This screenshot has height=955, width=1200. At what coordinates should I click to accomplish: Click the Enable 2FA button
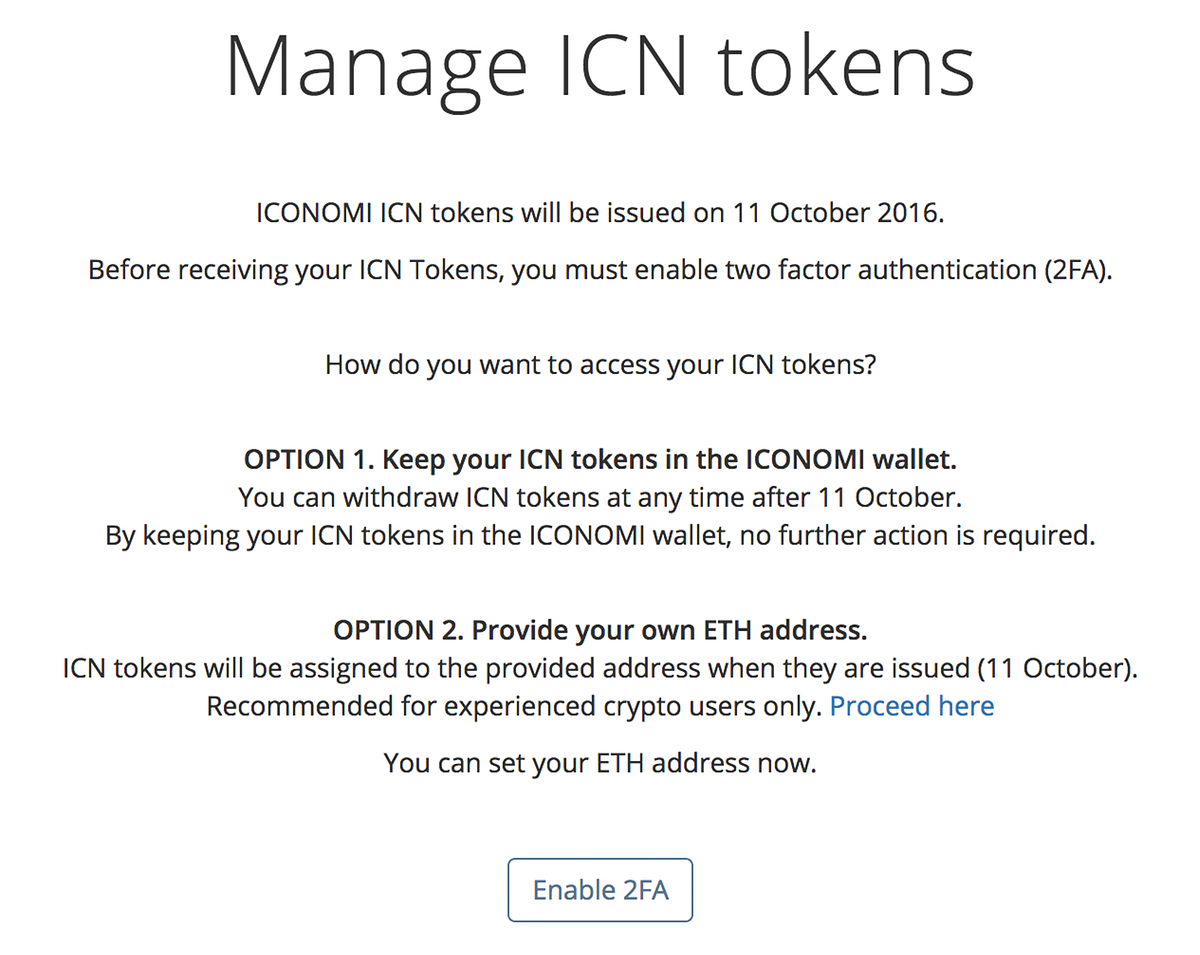click(x=600, y=889)
